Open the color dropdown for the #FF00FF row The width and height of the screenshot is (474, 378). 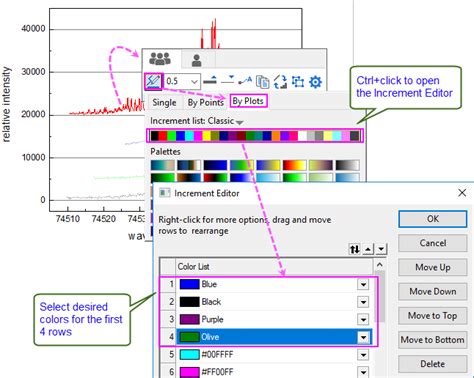363,372
